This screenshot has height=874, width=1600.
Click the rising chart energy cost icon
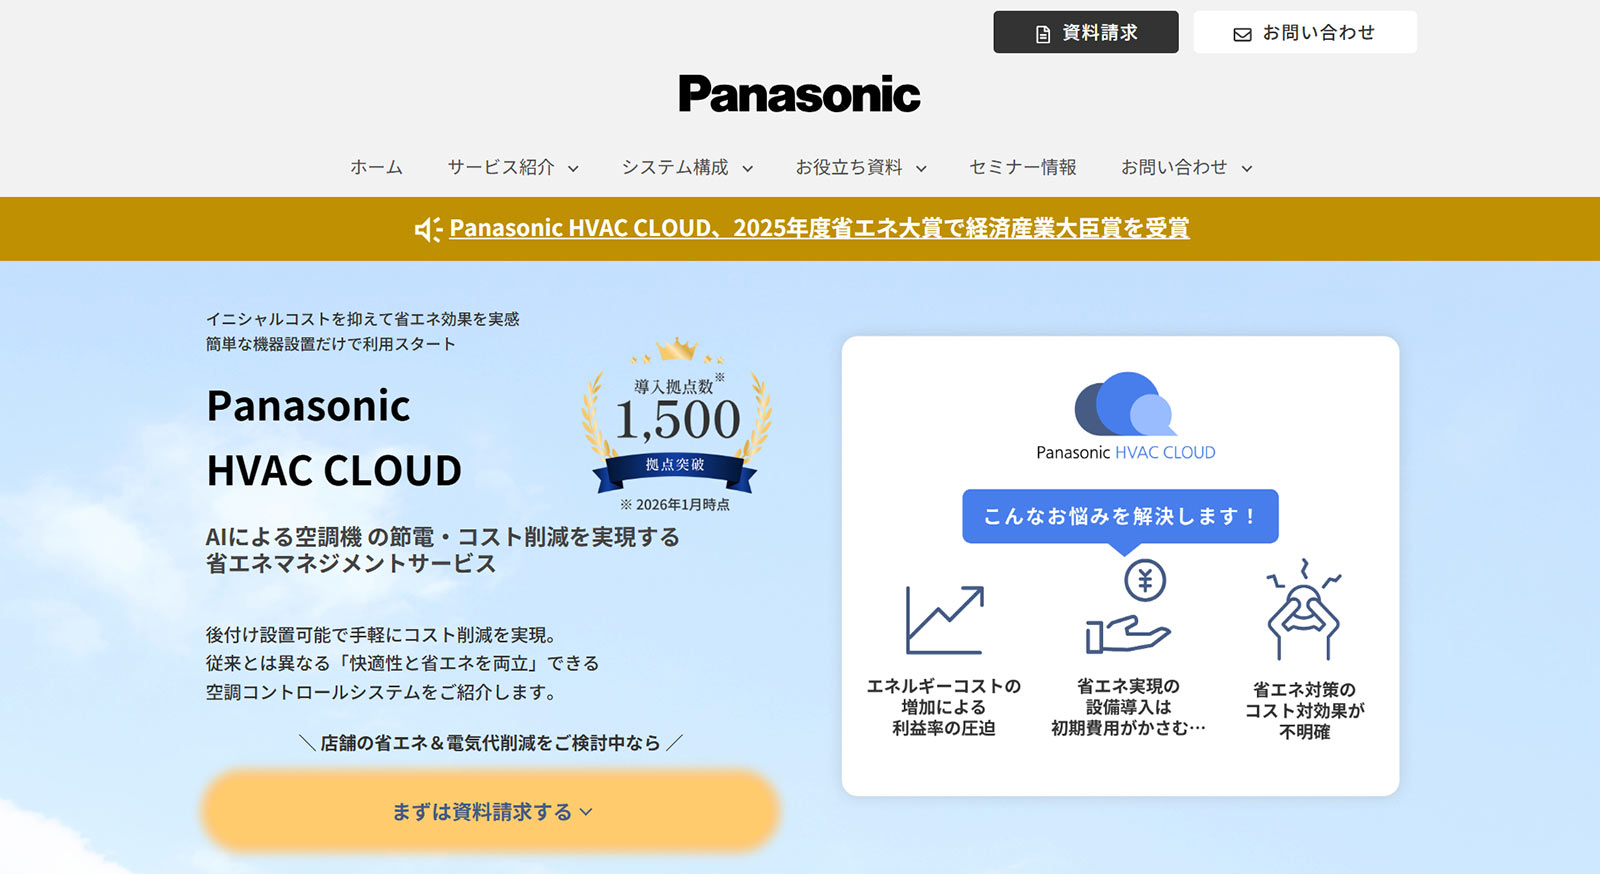coord(945,620)
